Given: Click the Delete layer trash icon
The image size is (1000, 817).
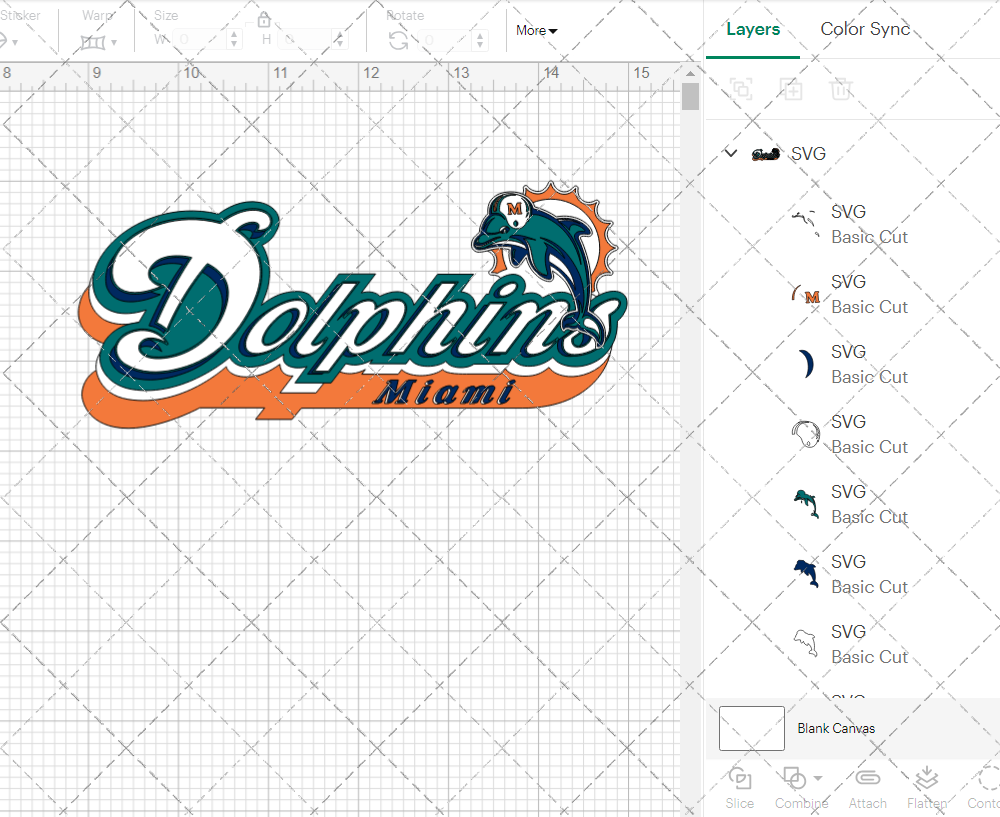Looking at the screenshot, I should tap(841, 89).
